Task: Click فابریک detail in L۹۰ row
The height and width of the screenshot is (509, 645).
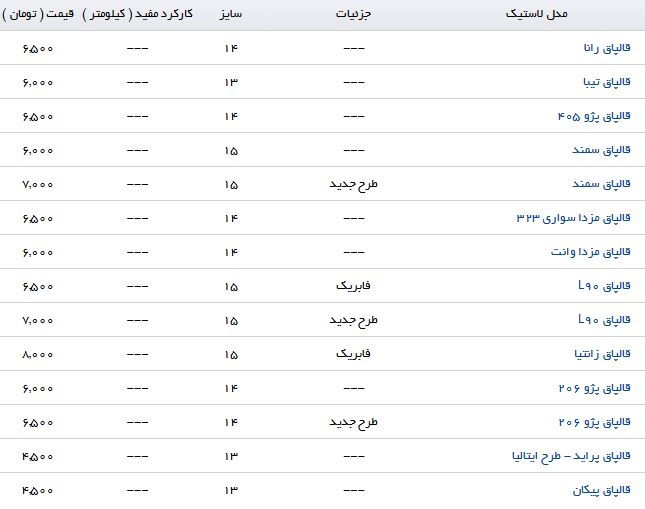Action: pyautogui.click(x=353, y=286)
